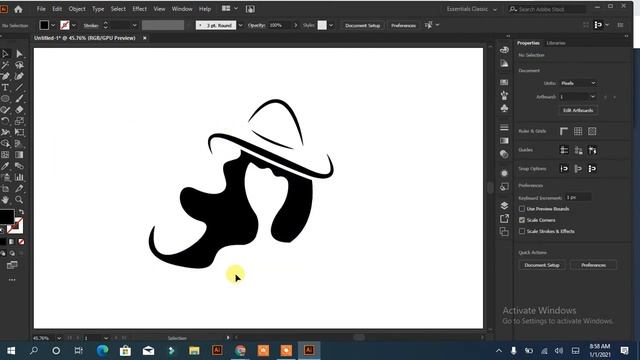Viewport: 640px width, 360px height.
Task: Click Document Setup in control bar
Action: (x=362, y=25)
